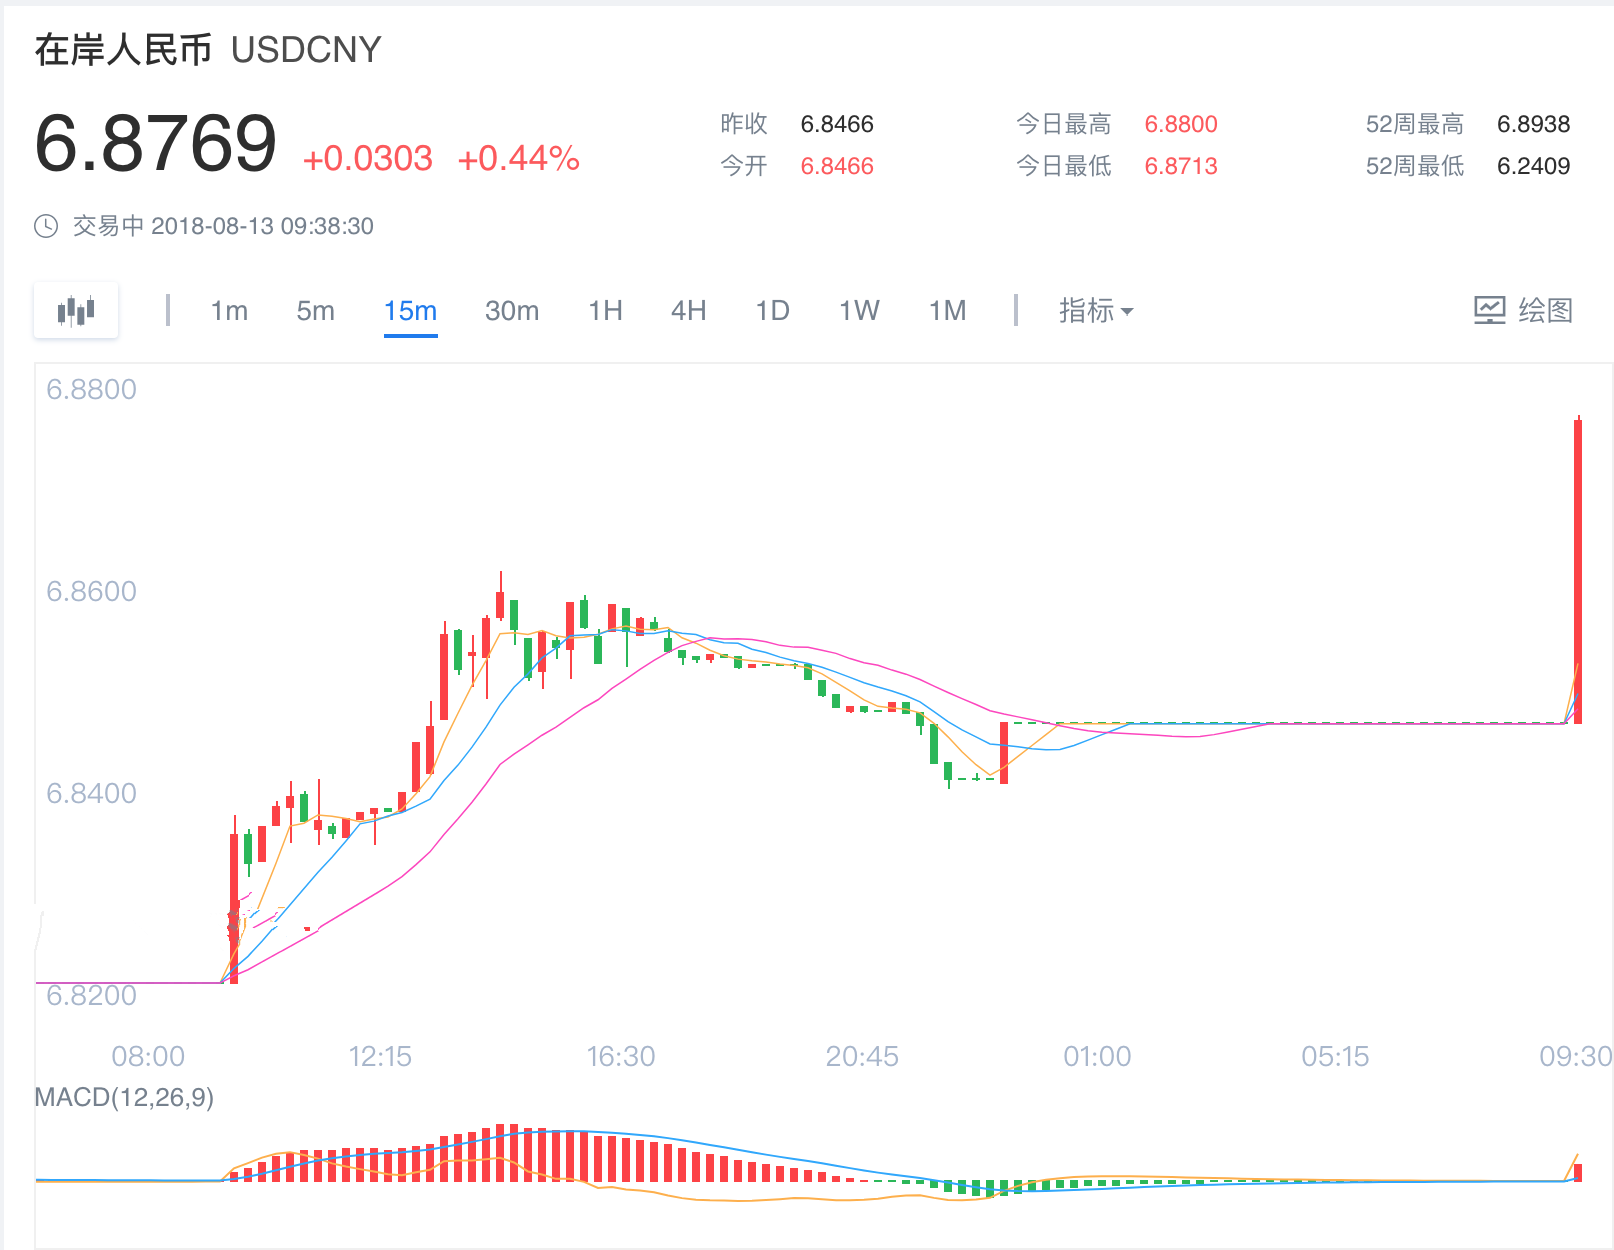Click the MACD(12,26,9) indicator label
Image resolution: width=1614 pixels, height=1250 pixels.
click(x=124, y=1097)
